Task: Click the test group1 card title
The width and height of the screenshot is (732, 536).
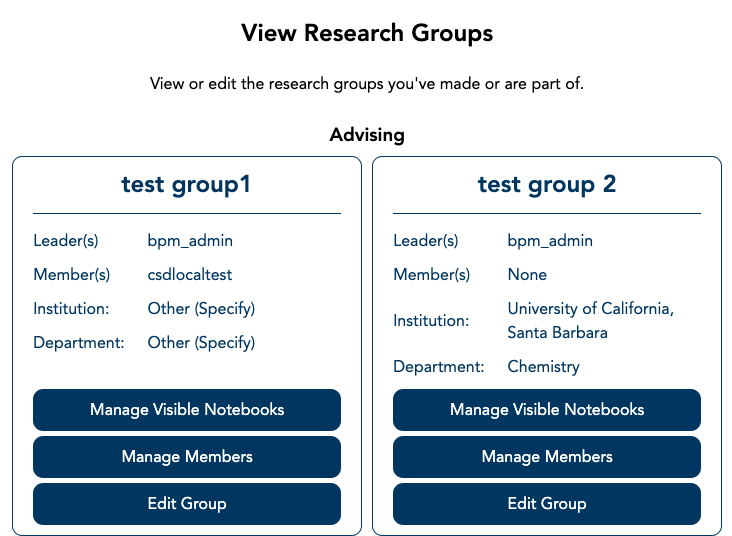Action: tap(187, 184)
